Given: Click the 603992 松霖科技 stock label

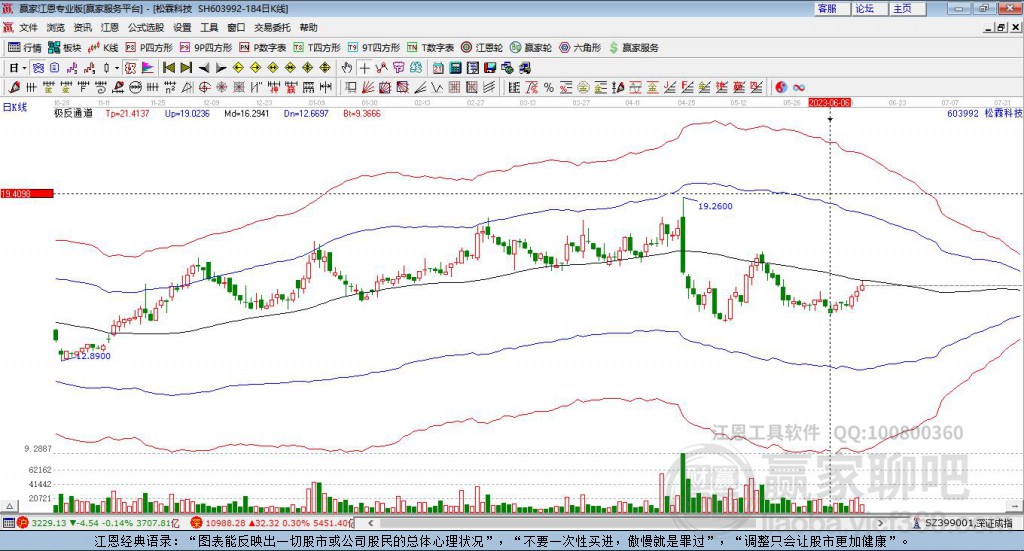Looking at the screenshot, I should tap(985, 114).
